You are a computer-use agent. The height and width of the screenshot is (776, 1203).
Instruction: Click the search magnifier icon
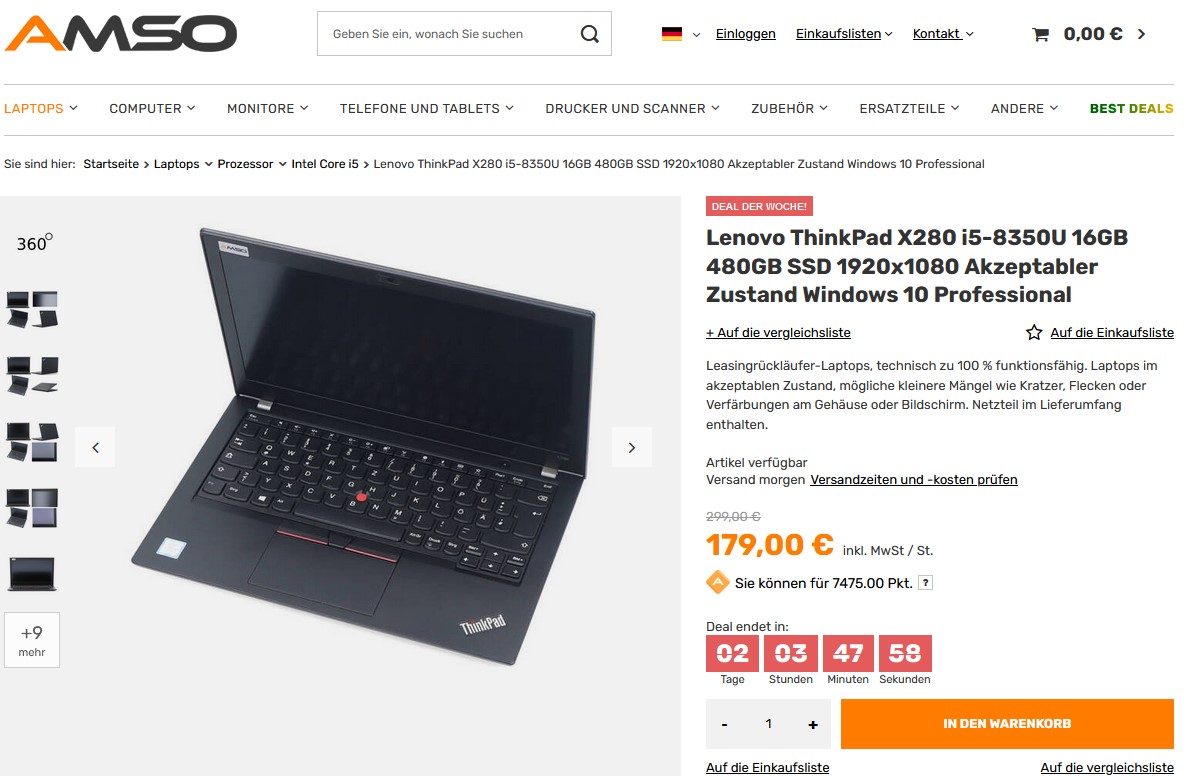point(590,34)
